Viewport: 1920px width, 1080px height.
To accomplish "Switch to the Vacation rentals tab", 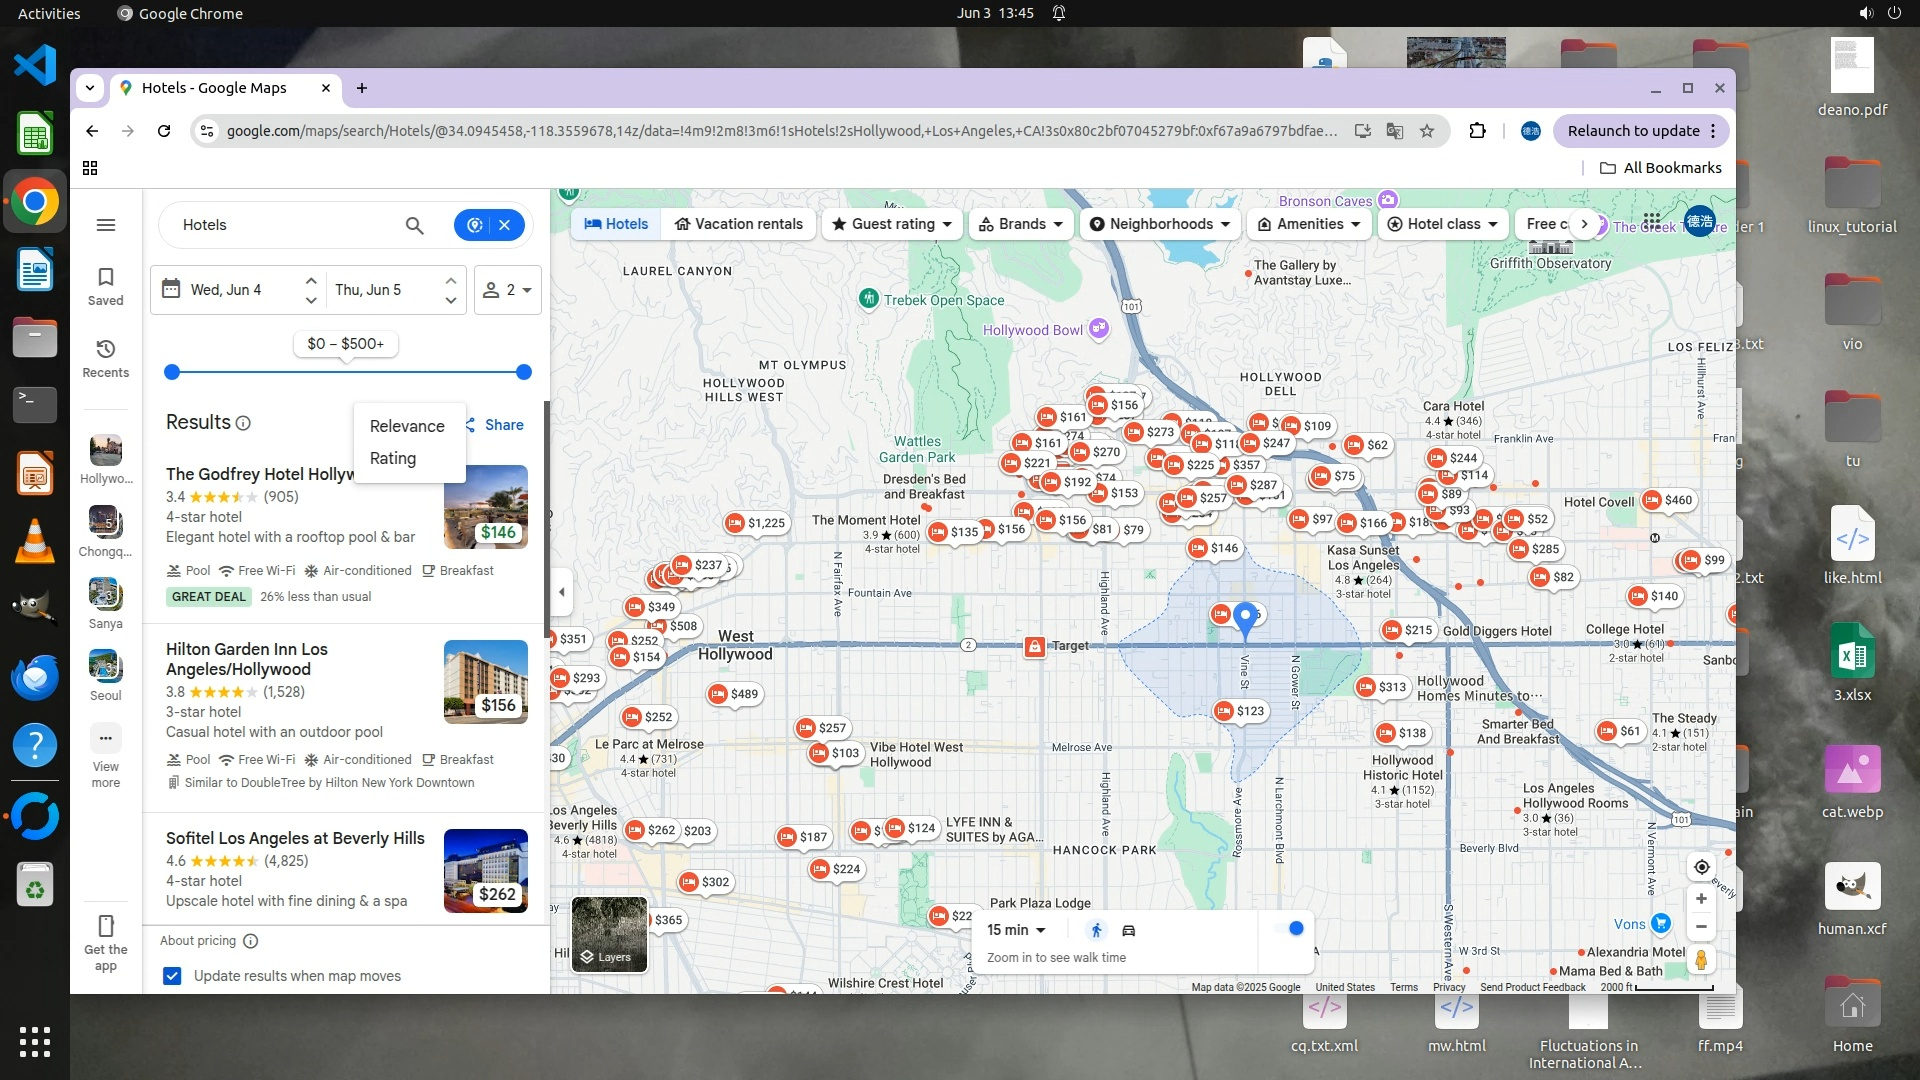I will (739, 224).
